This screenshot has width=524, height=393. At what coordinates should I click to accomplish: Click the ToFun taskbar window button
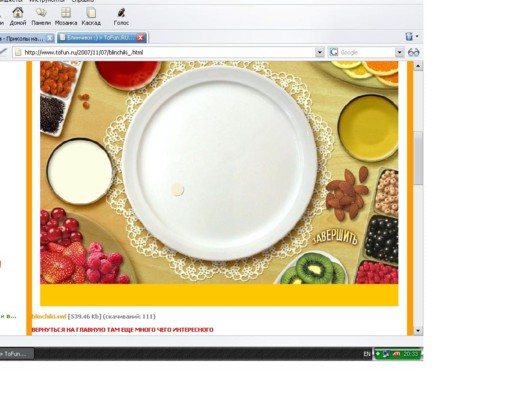coord(17,354)
